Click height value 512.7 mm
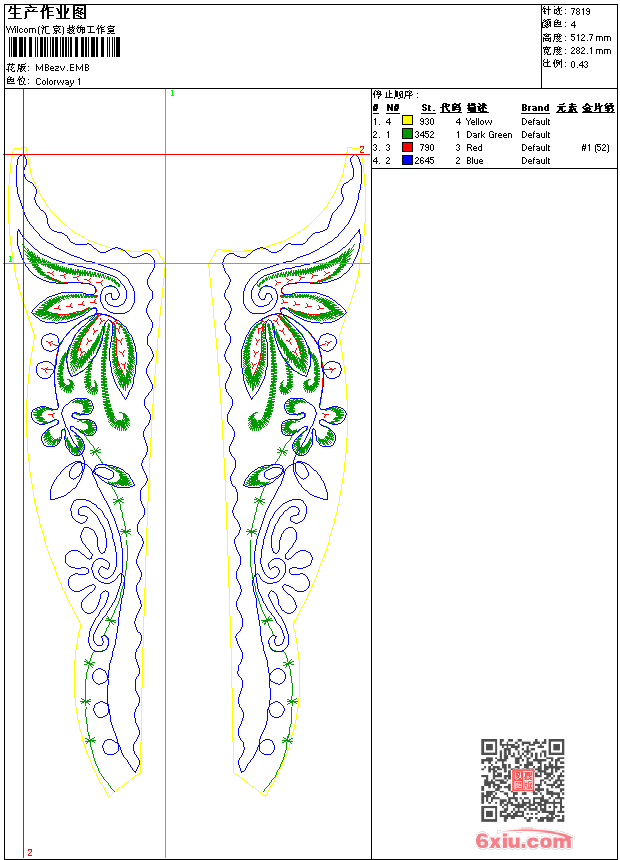 point(590,38)
